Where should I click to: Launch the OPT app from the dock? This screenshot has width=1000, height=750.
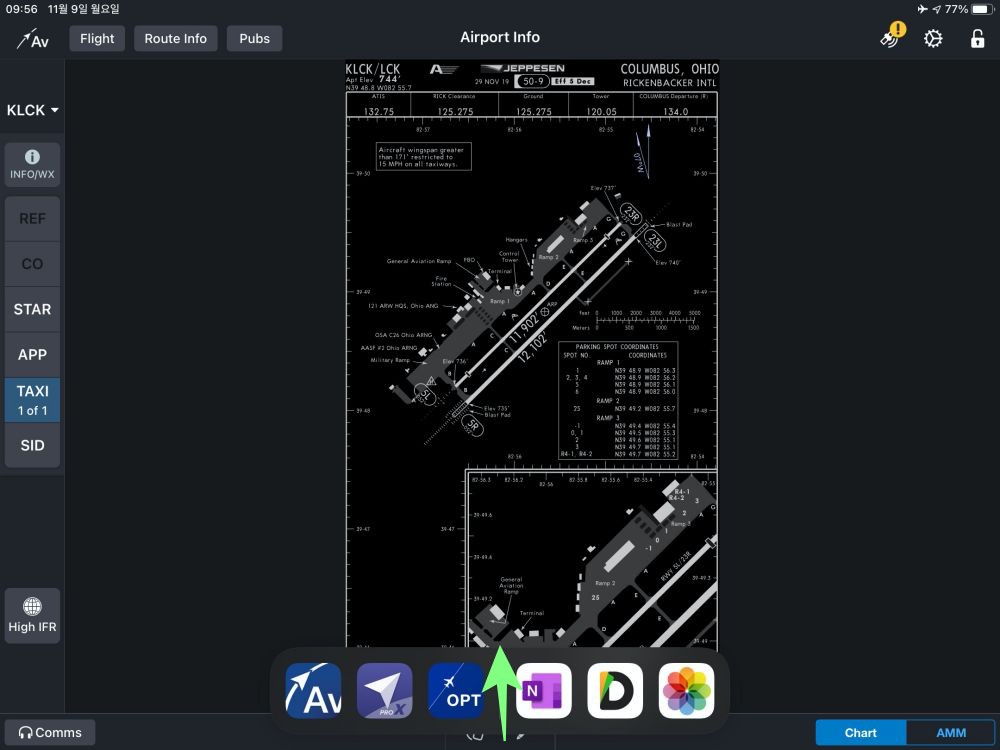[456, 690]
